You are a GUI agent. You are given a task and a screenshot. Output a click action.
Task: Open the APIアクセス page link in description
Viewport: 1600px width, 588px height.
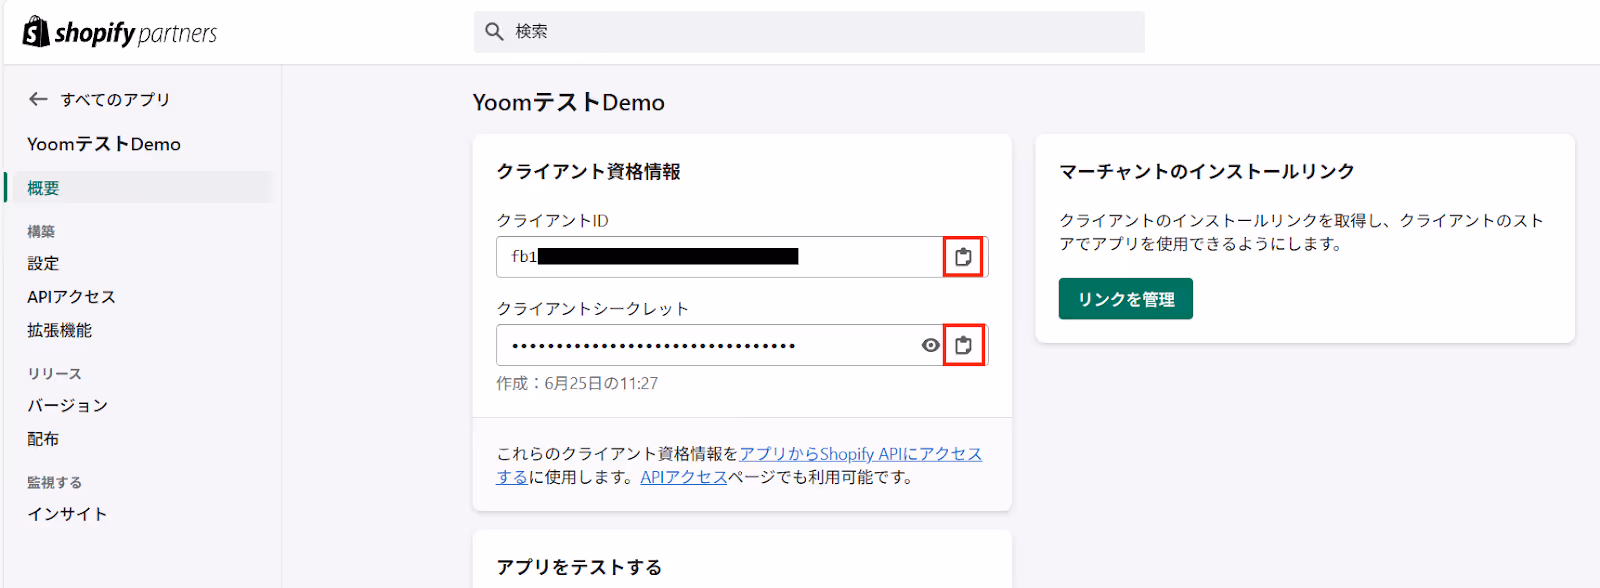(x=684, y=477)
